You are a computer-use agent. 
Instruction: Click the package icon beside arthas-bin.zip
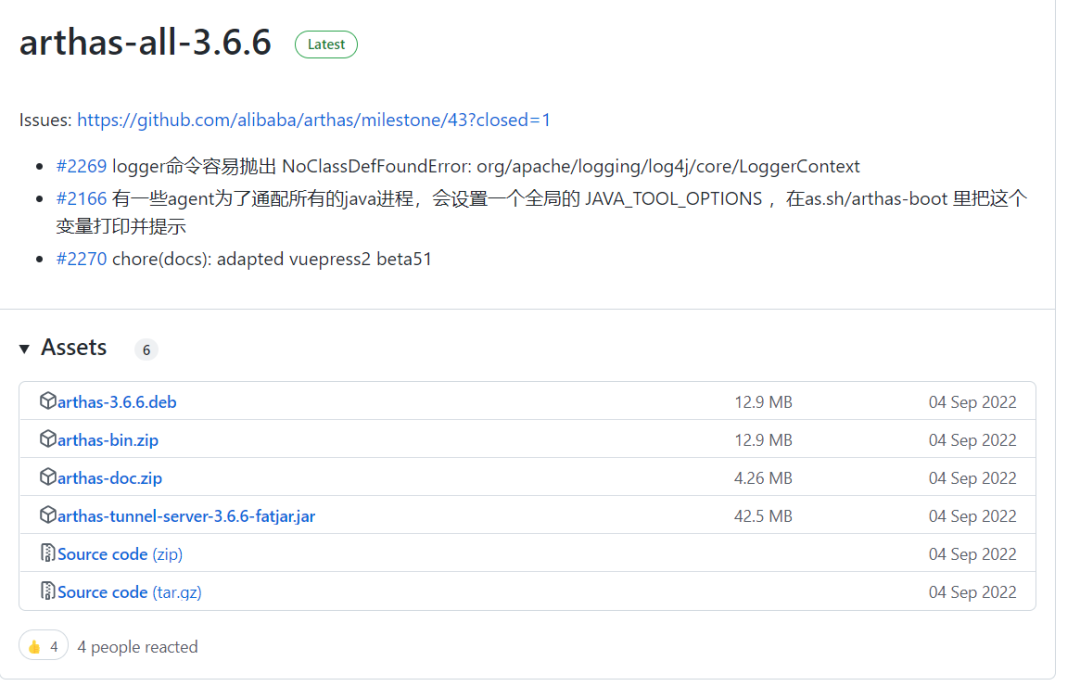48,439
